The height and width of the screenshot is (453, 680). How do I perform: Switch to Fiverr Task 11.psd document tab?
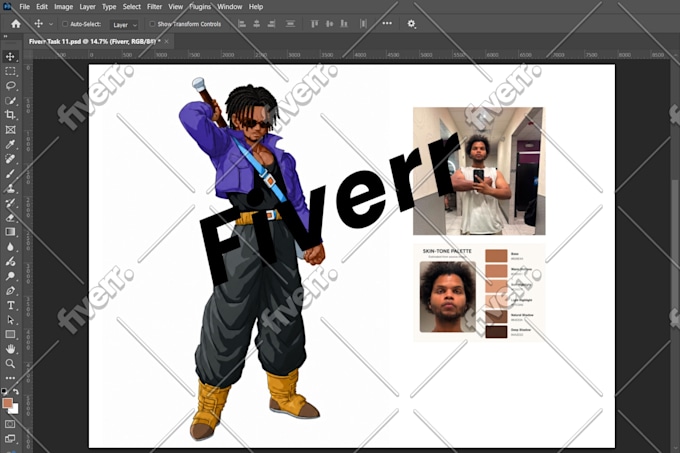pos(95,42)
